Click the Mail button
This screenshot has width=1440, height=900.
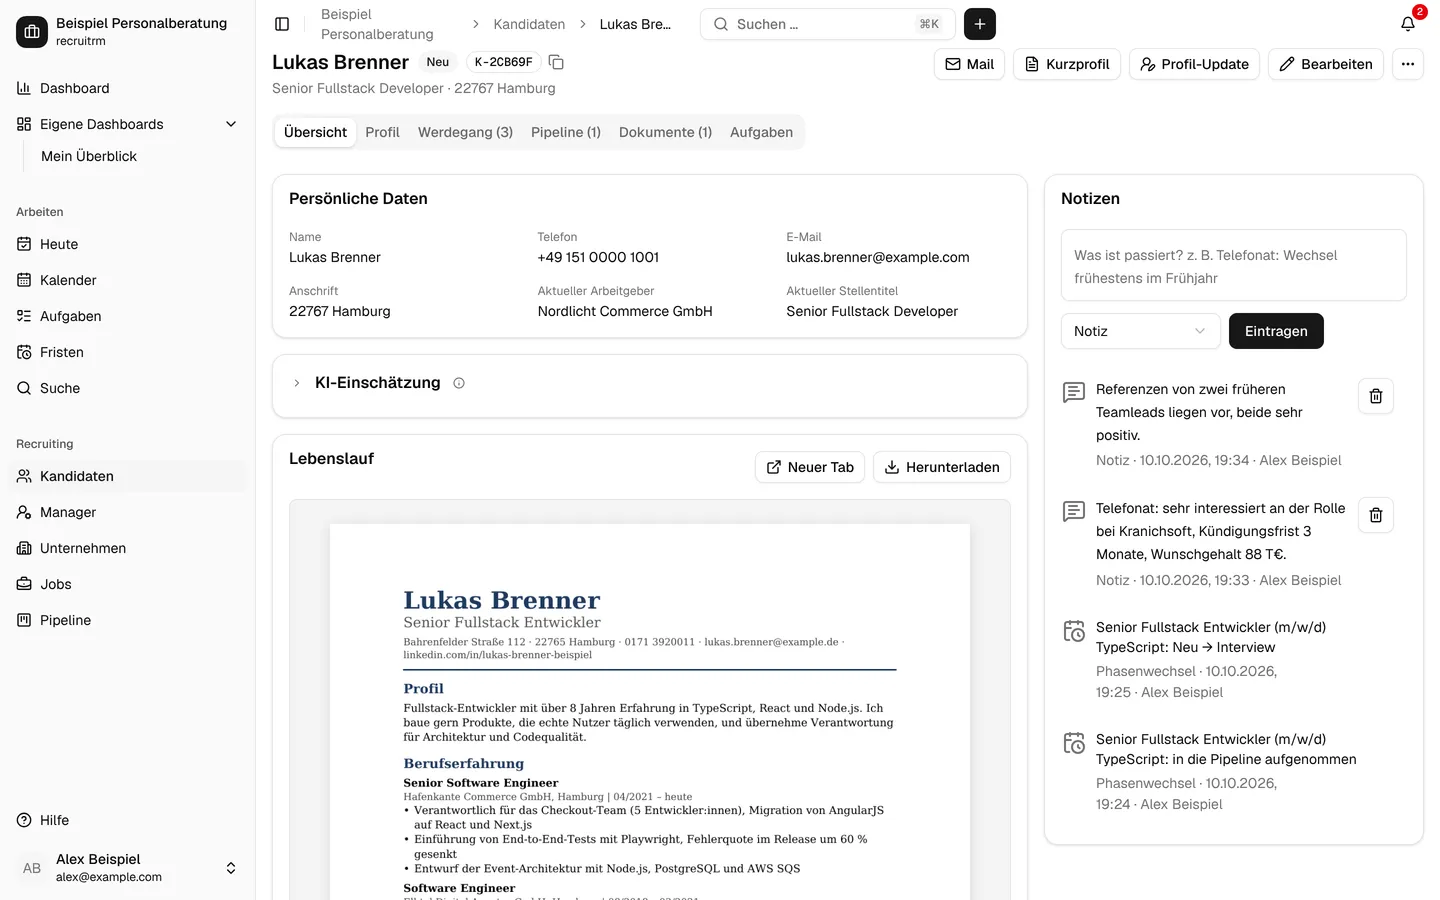(x=969, y=64)
